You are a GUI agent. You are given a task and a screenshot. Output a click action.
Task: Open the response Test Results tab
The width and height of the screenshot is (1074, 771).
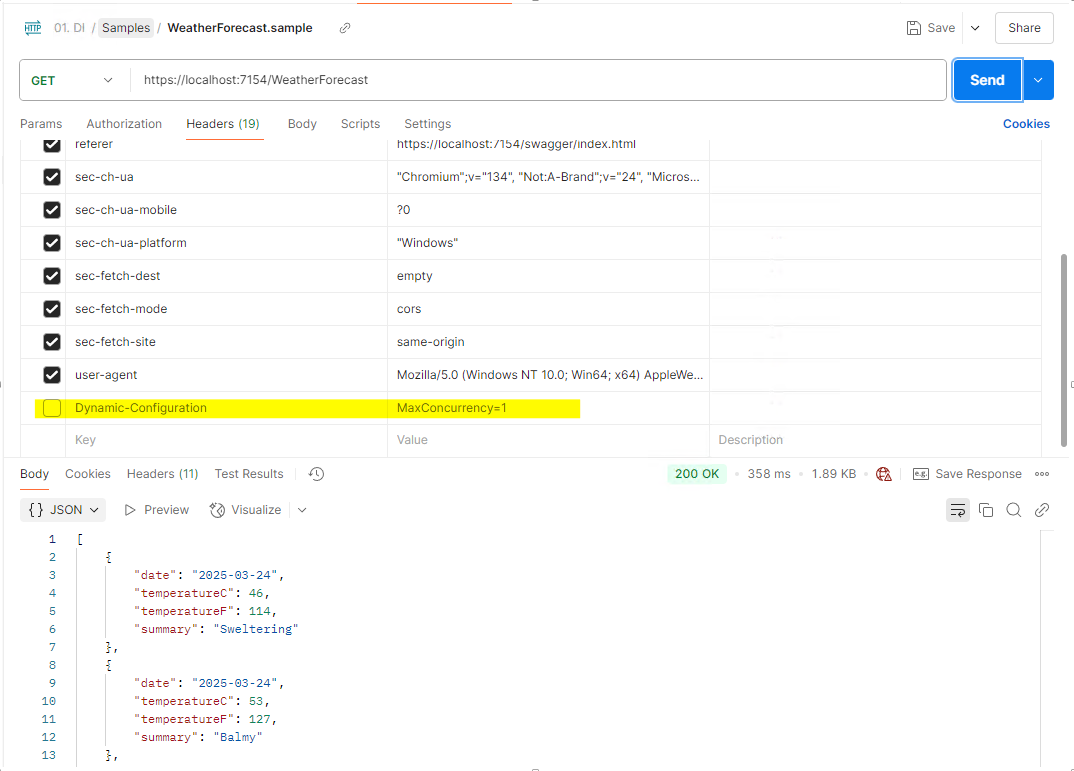point(249,474)
